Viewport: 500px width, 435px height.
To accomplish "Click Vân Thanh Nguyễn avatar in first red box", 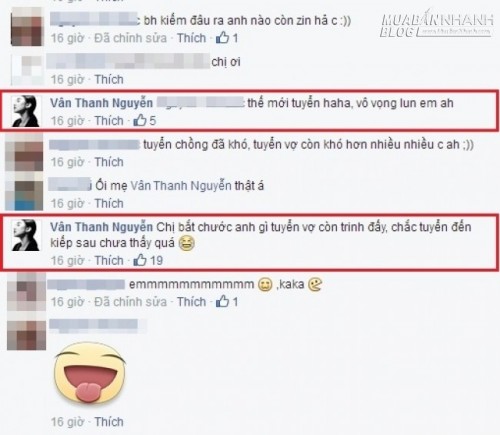I will click(x=26, y=111).
